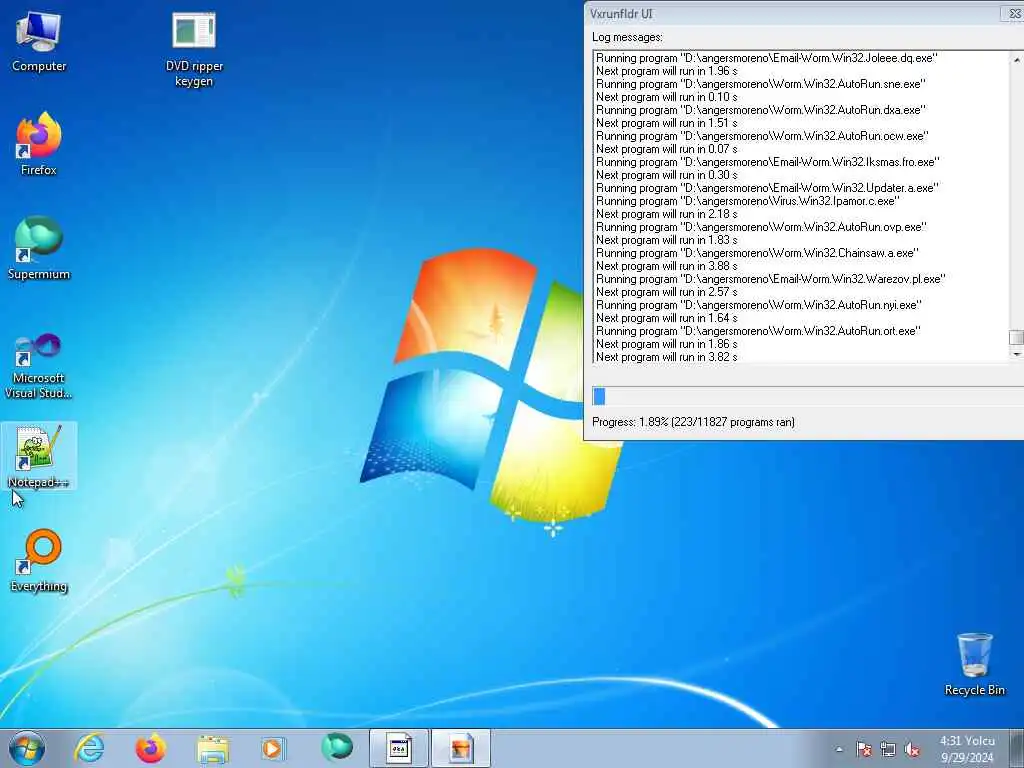
Task: Select the Microsoft Visual Studio desktop shortcut
Action: pyautogui.click(x=39, y=366)
